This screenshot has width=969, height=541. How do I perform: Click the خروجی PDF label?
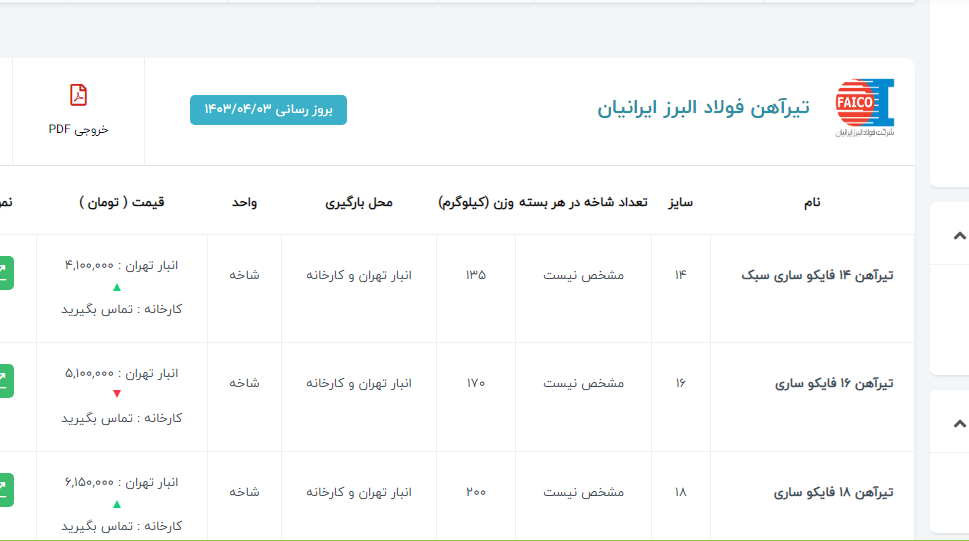tap(78, 129)
